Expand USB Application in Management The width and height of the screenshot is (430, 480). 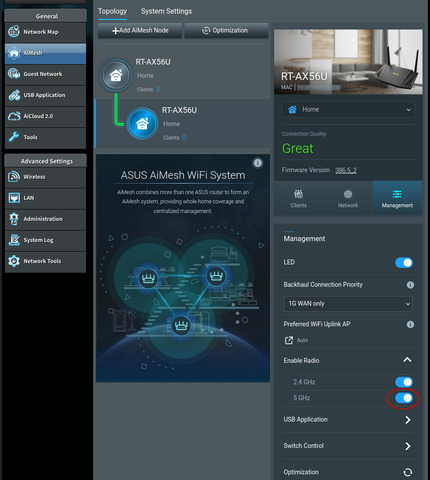click(408, 420)
